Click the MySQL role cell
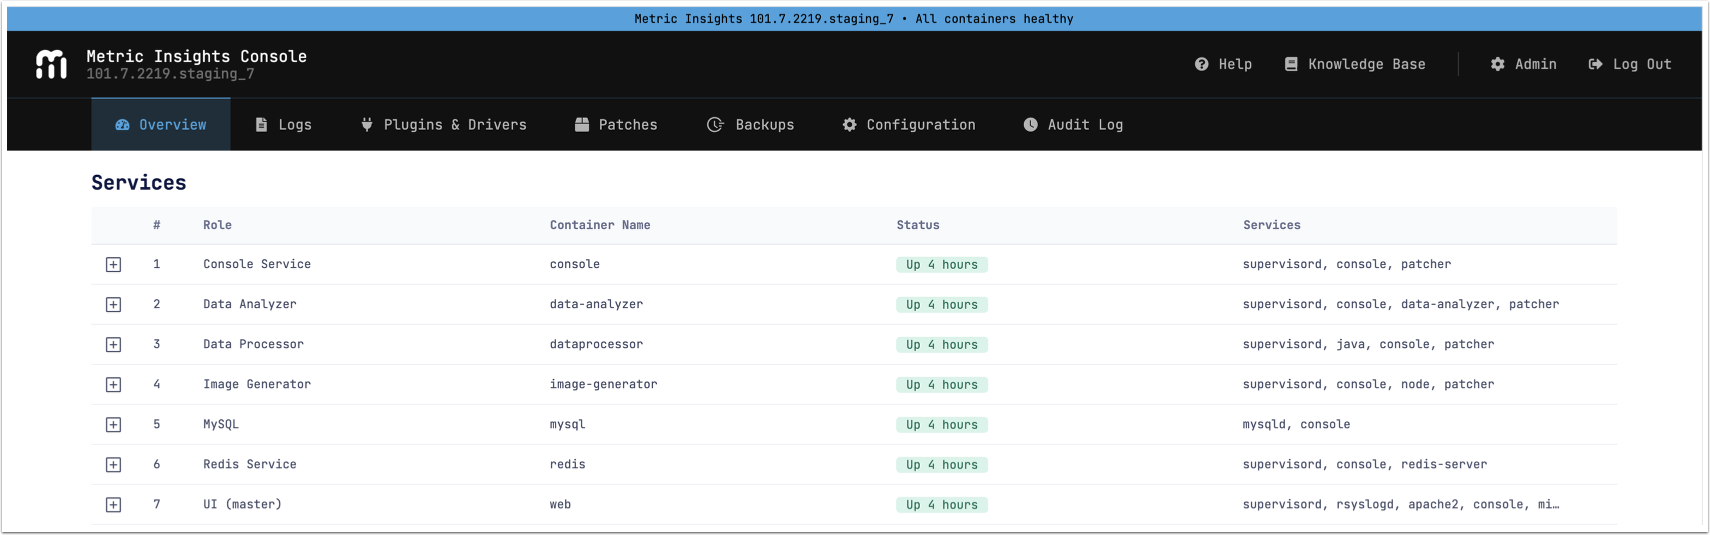Image resolution: width=1710 pixels, height=535 pixels. click(221, 424)
